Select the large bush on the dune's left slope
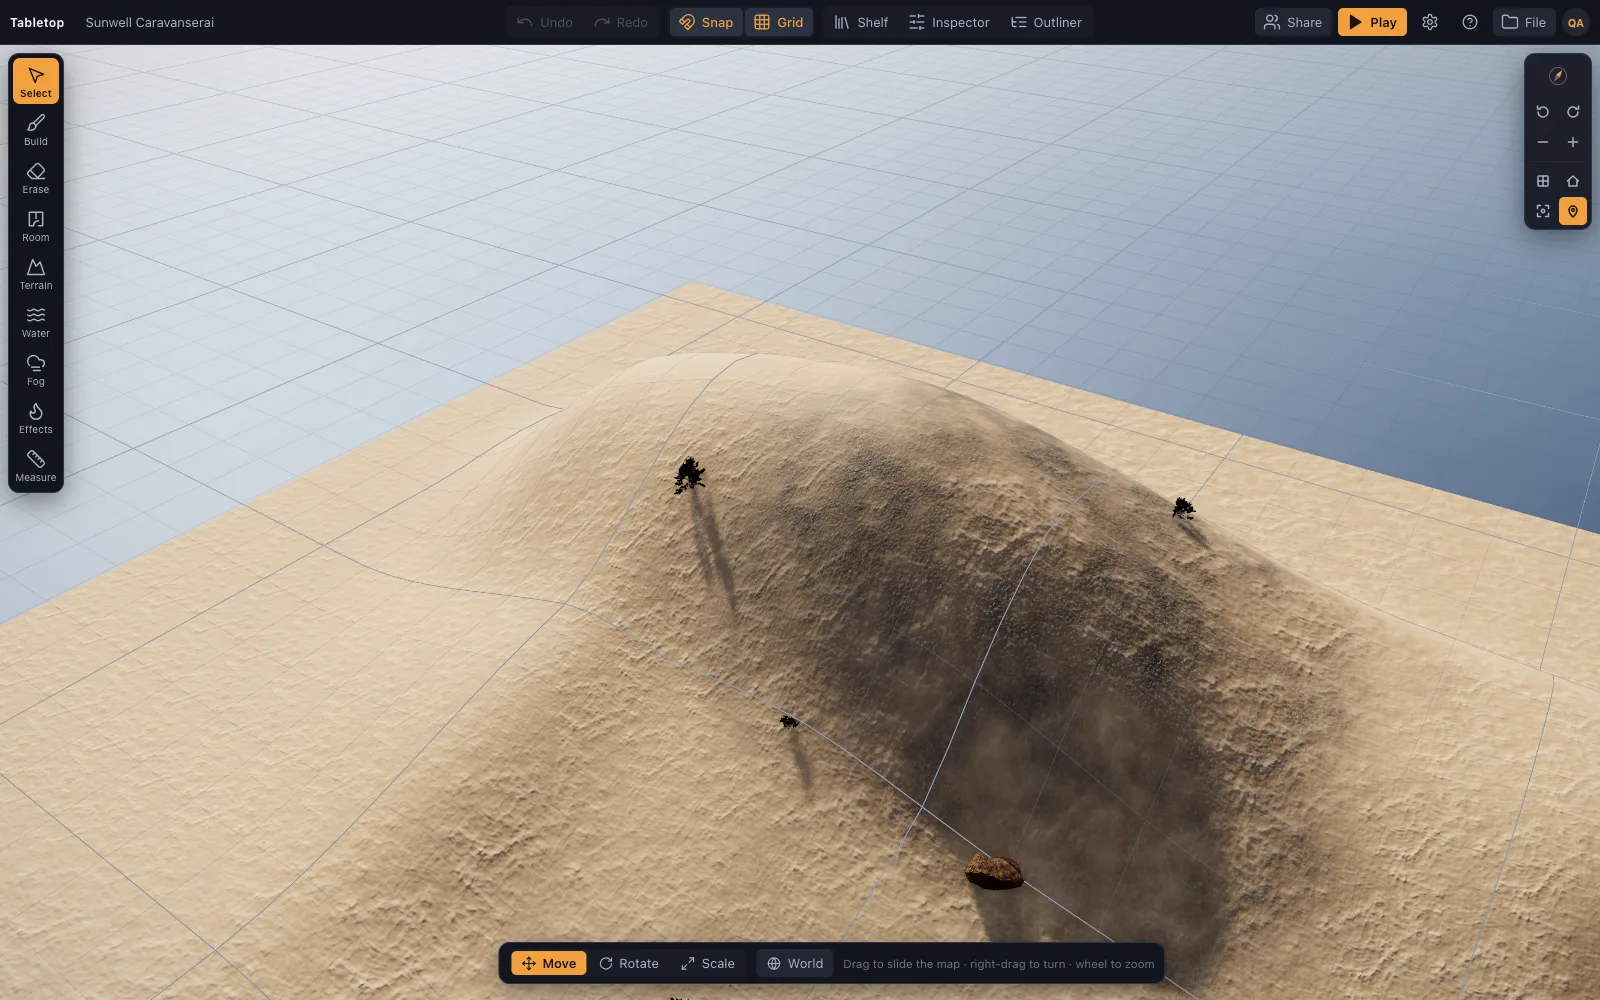 point(689,476)
